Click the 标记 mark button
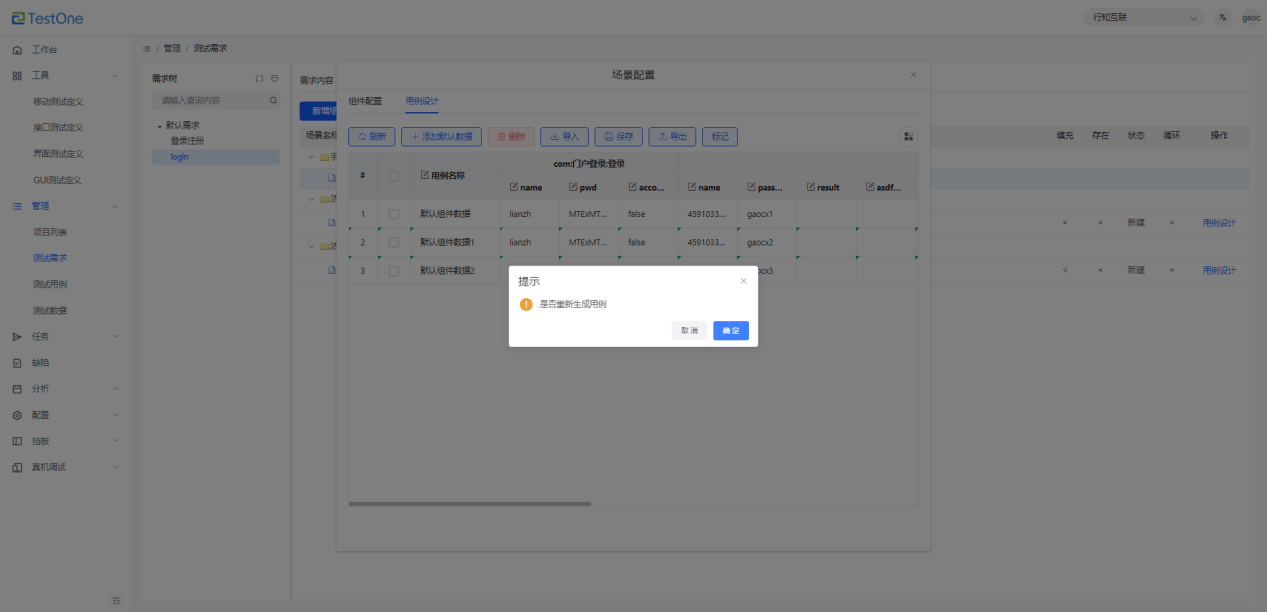The image size is (1267, 612). tap(720, 137)
